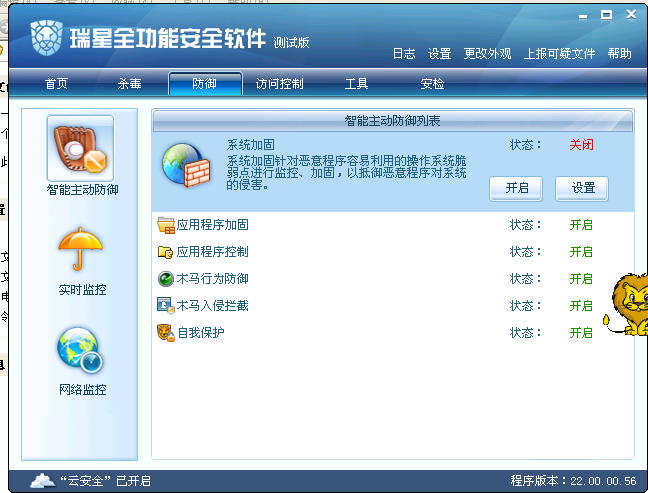The image size is (648, 493).
Task: Click the 应用程序加固 folder icon
Action: point(166,225)
